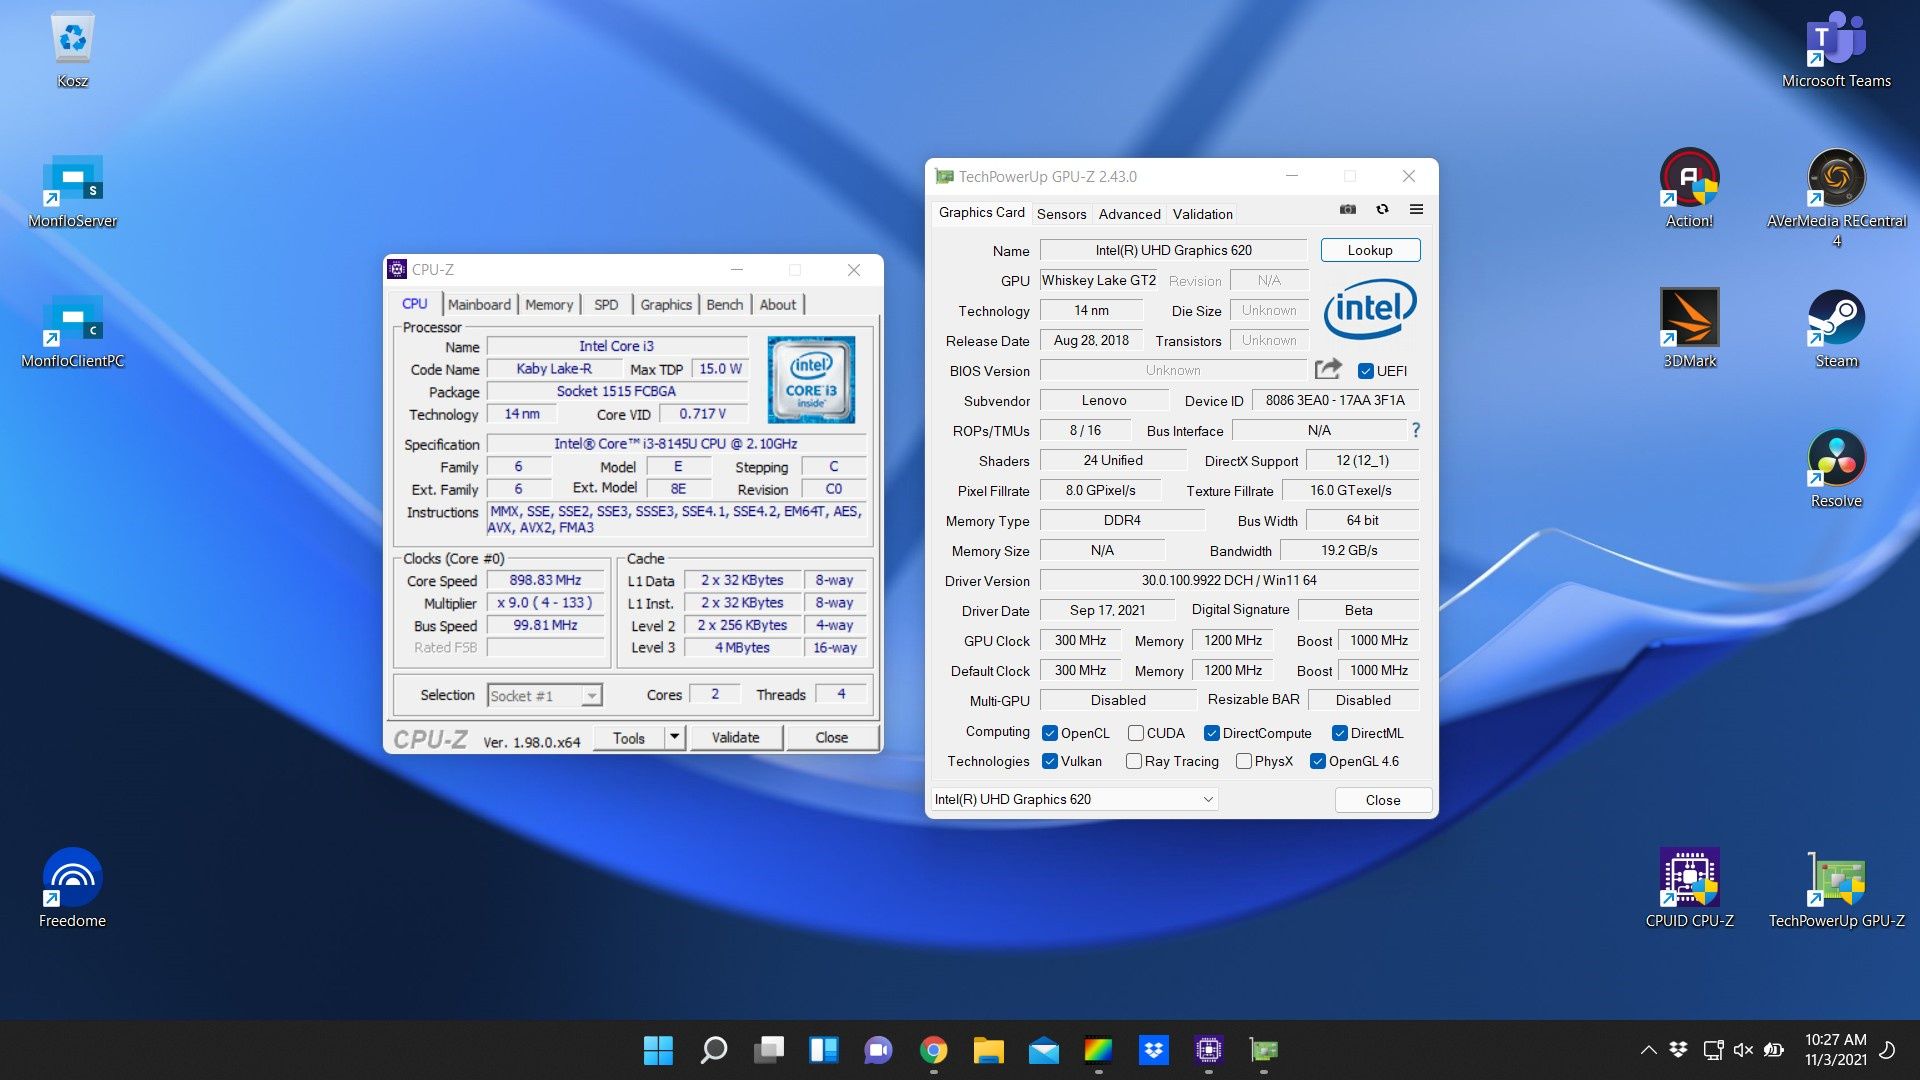Switch to the Mainboard tab in CPU-Z
This screenshot has height=1080, width=1920.
pyautogui.click(x=479, y=304)
